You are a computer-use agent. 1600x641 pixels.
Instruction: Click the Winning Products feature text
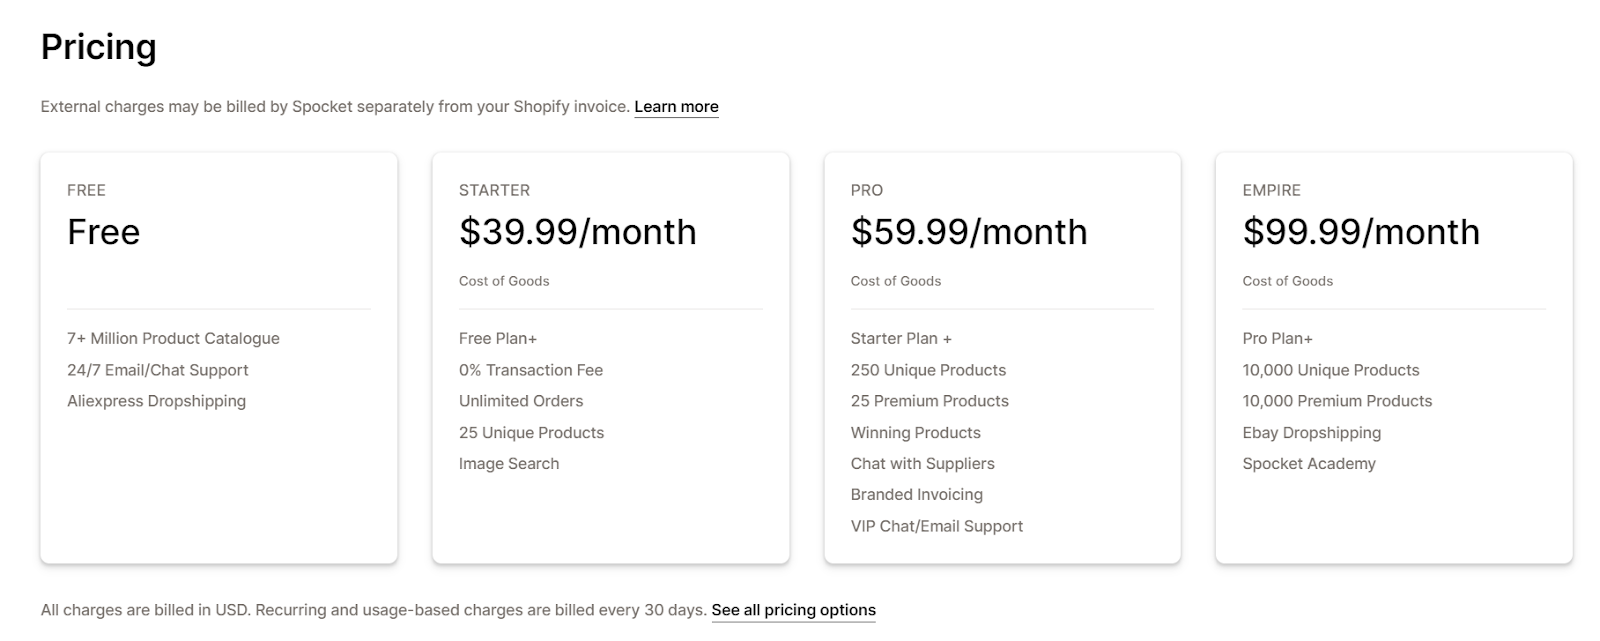pos(915,433)
